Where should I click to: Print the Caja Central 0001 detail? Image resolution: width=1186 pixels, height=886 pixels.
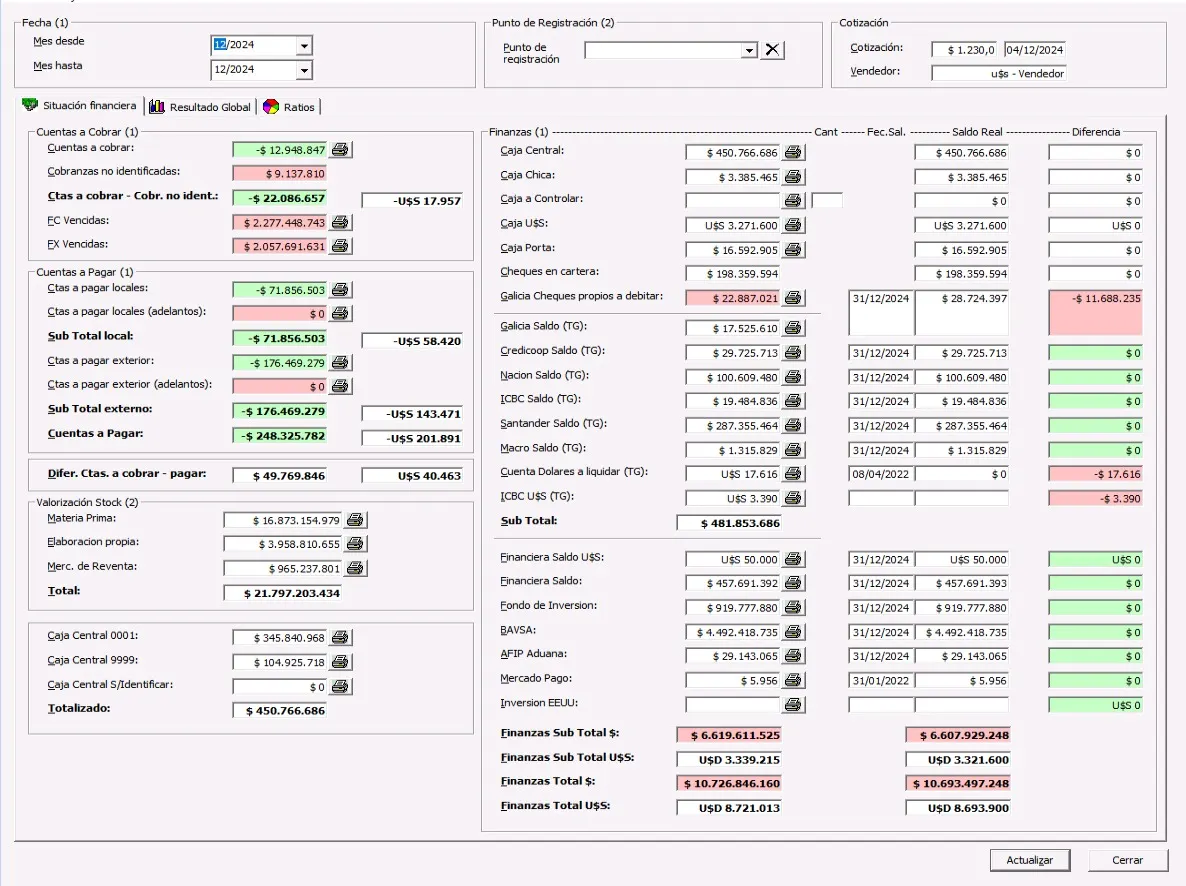[340, 637]
